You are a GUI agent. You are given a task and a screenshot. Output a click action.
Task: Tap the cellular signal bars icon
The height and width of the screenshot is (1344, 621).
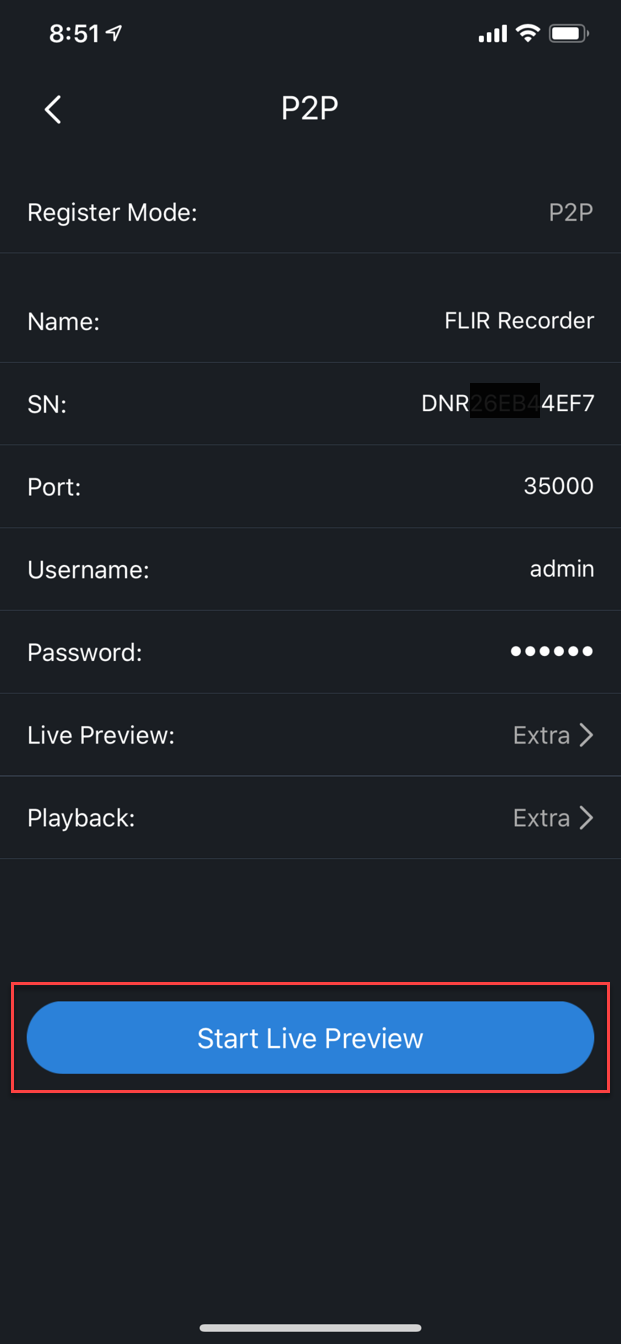point(492,35)
